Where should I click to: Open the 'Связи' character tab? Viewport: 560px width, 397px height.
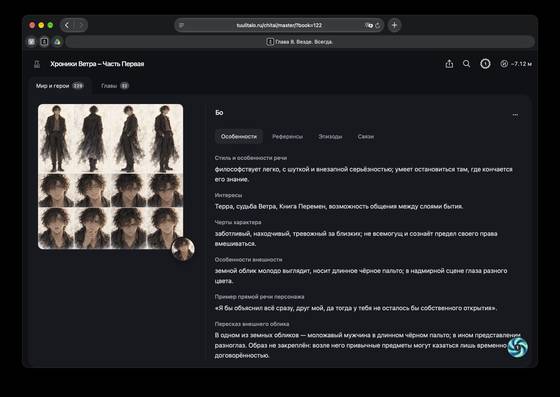click(366, 136)
